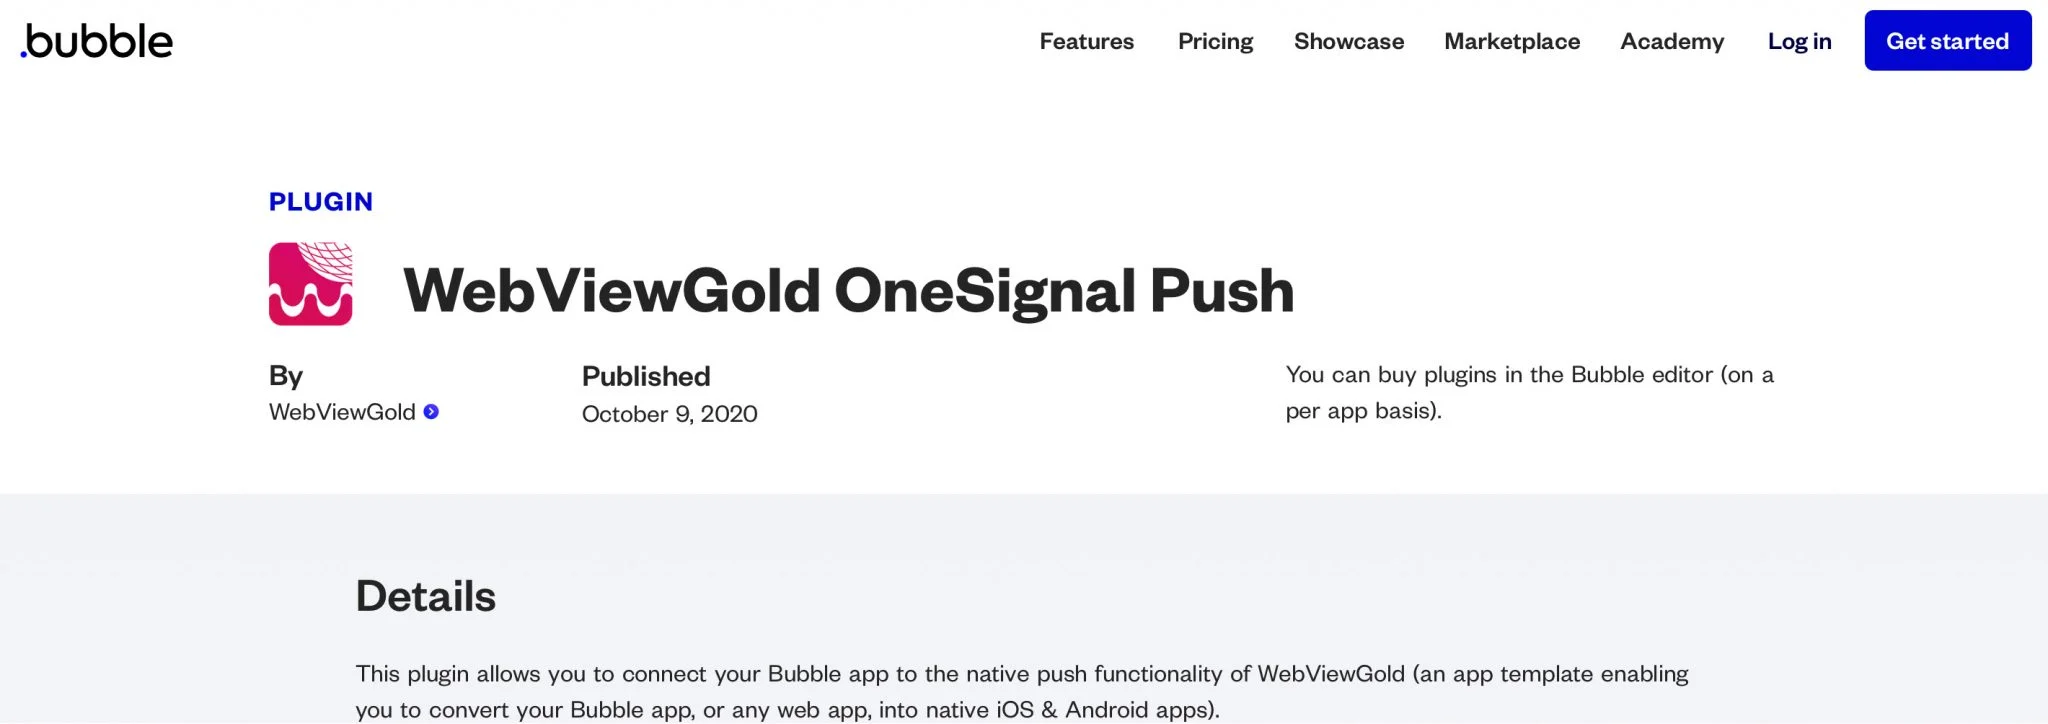Go to Academy

[x=1671, y=41]
